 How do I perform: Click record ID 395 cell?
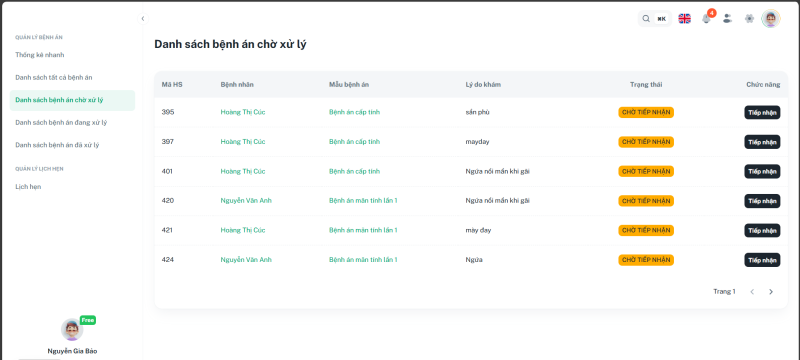coord(168,112)
